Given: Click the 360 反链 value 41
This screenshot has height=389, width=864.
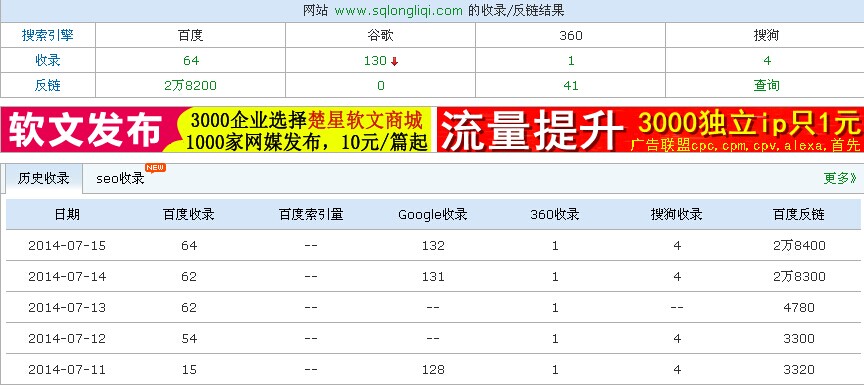Looking at the screenshot, I should [571, 85].
